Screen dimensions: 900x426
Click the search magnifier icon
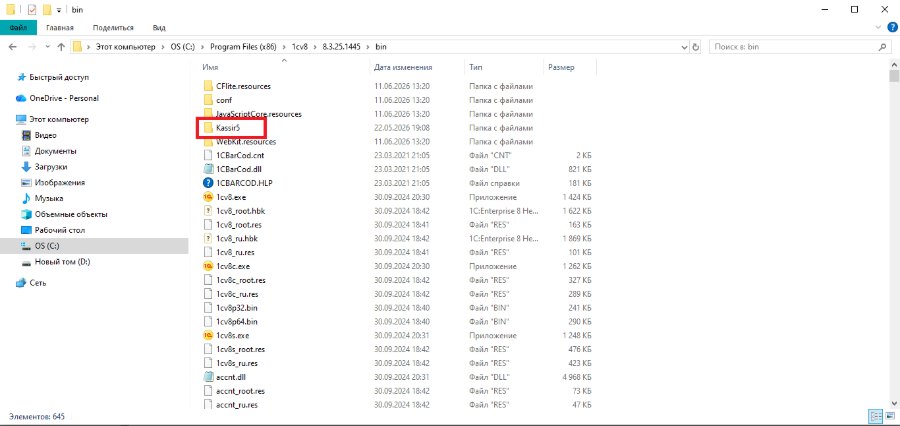pyautogui.click(x=883, y=47)
